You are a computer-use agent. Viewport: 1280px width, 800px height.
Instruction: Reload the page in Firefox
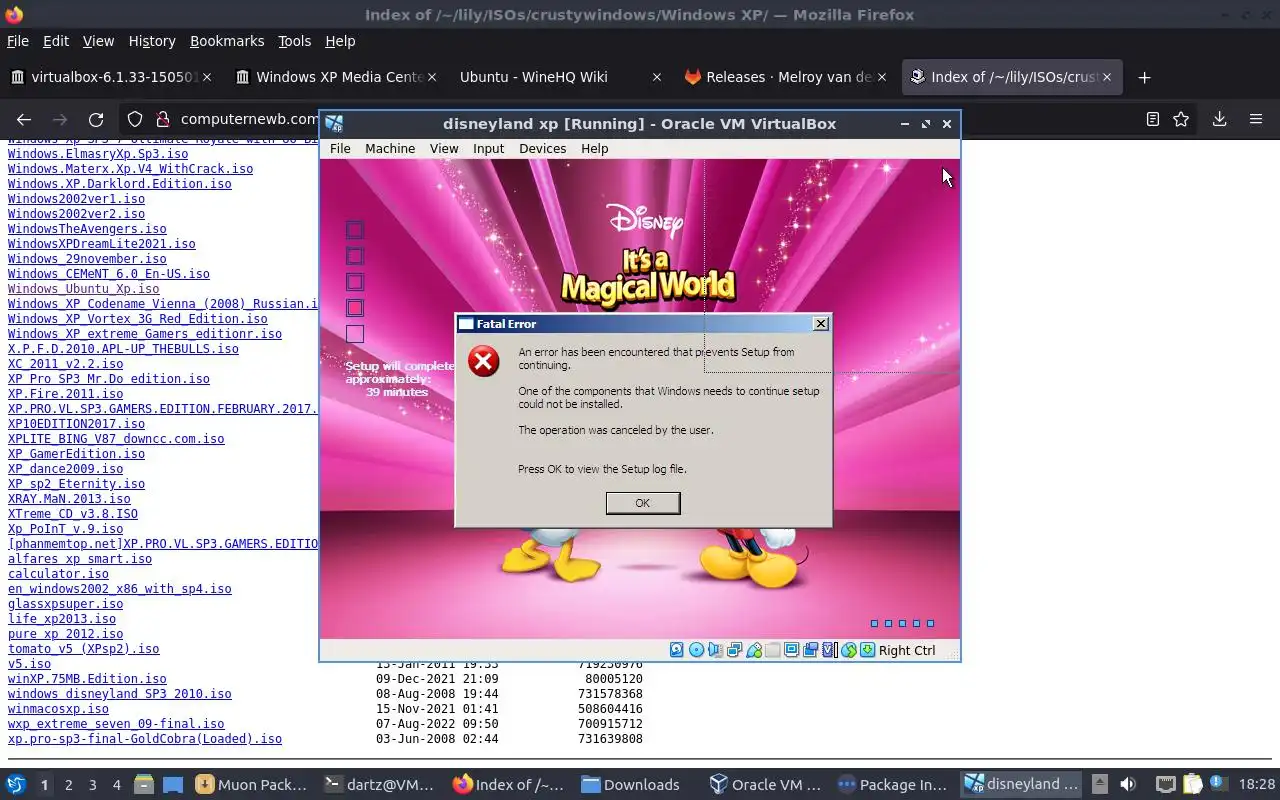(96, 119)
